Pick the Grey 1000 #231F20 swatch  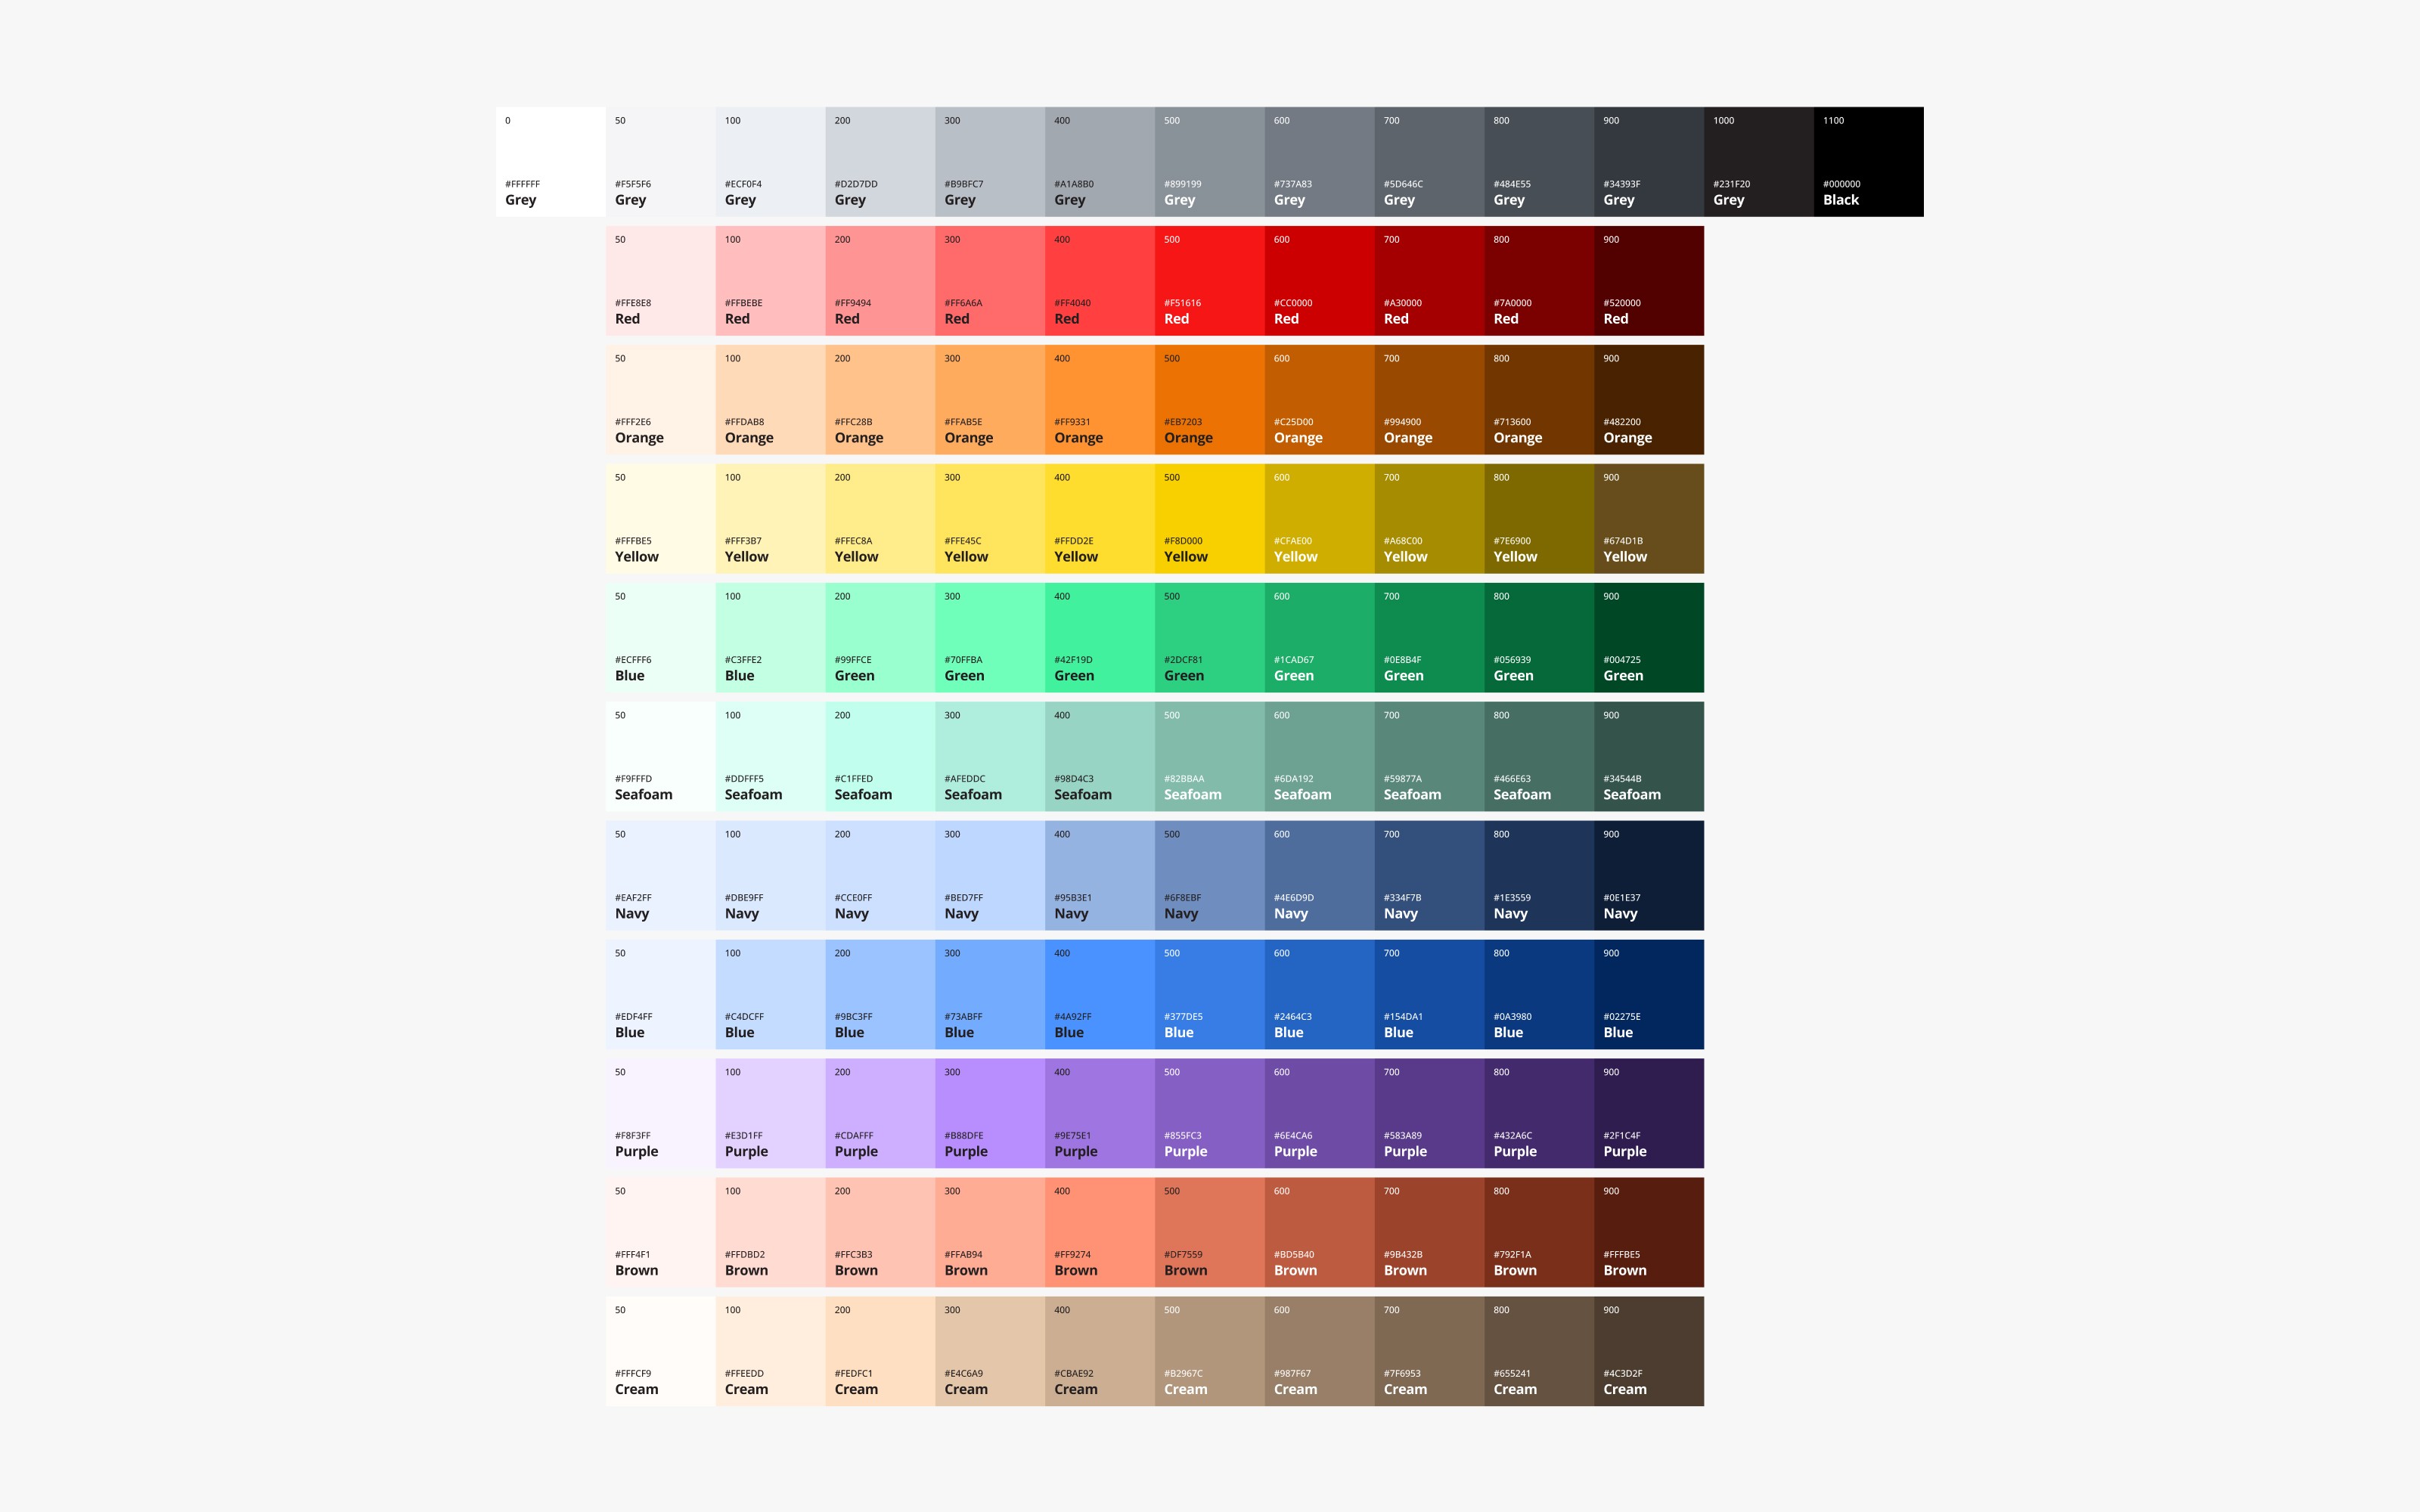pyautogui.click(x=1758, y=161)
